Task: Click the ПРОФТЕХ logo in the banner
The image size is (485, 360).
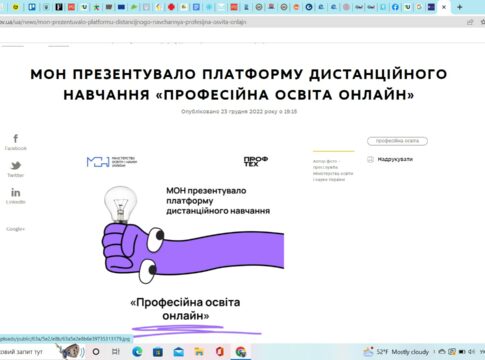Action: click(x=256, y=161)
